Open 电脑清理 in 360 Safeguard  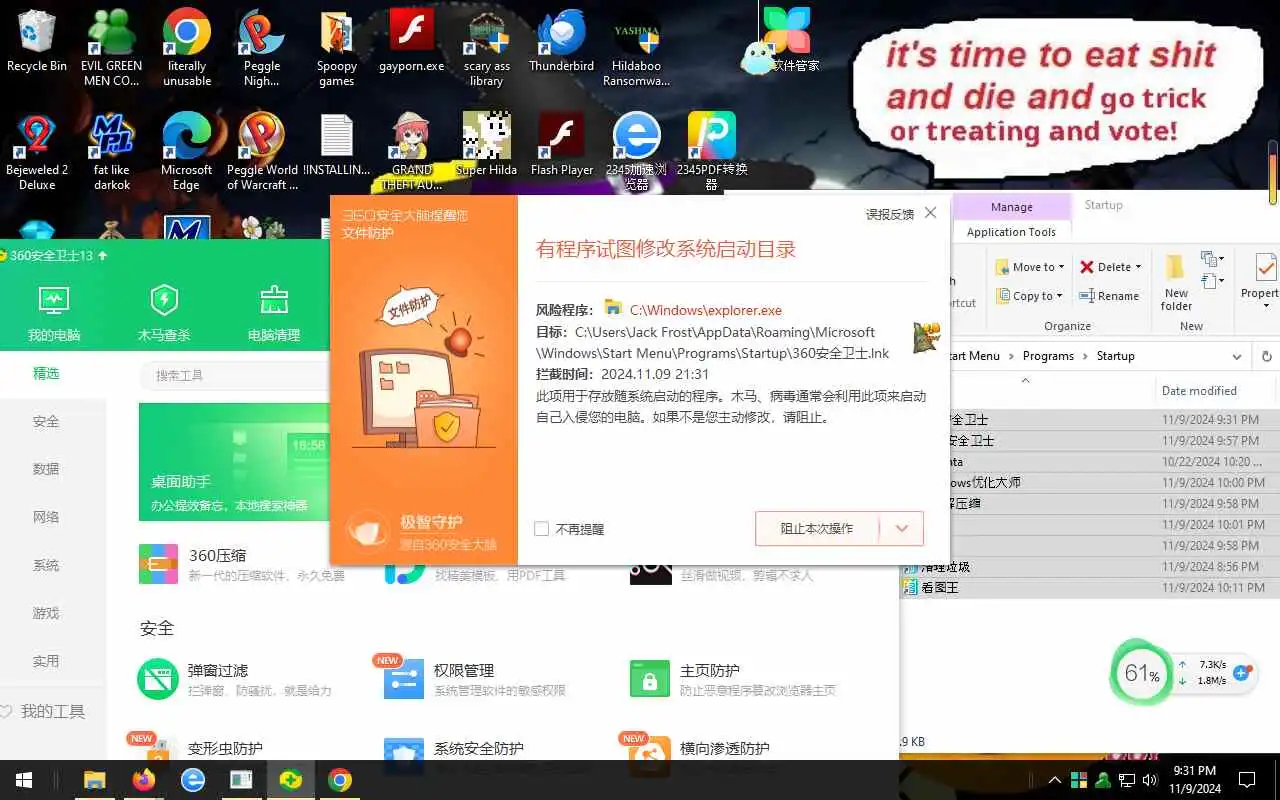(274, 313)
